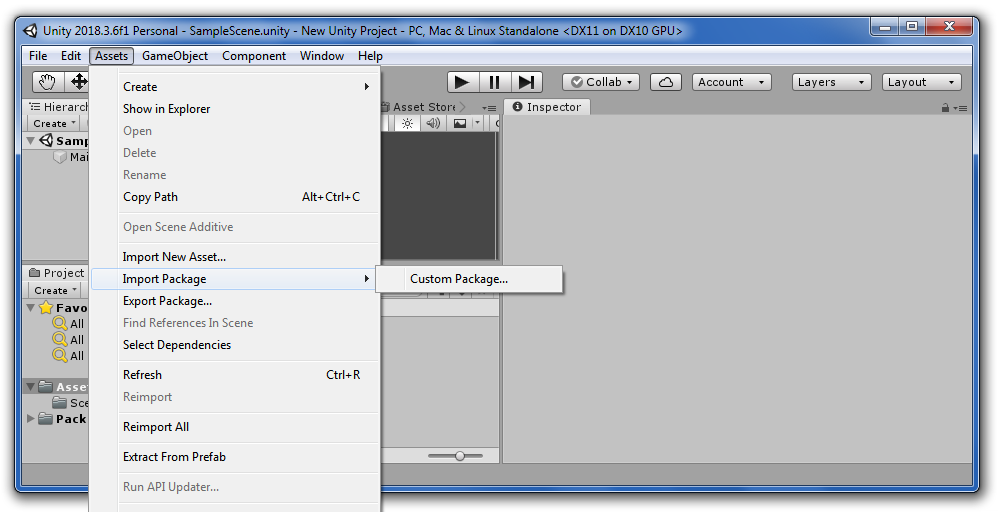Open Hierarchy Create dropdown

pyautogui.click(x=54, y=124)
